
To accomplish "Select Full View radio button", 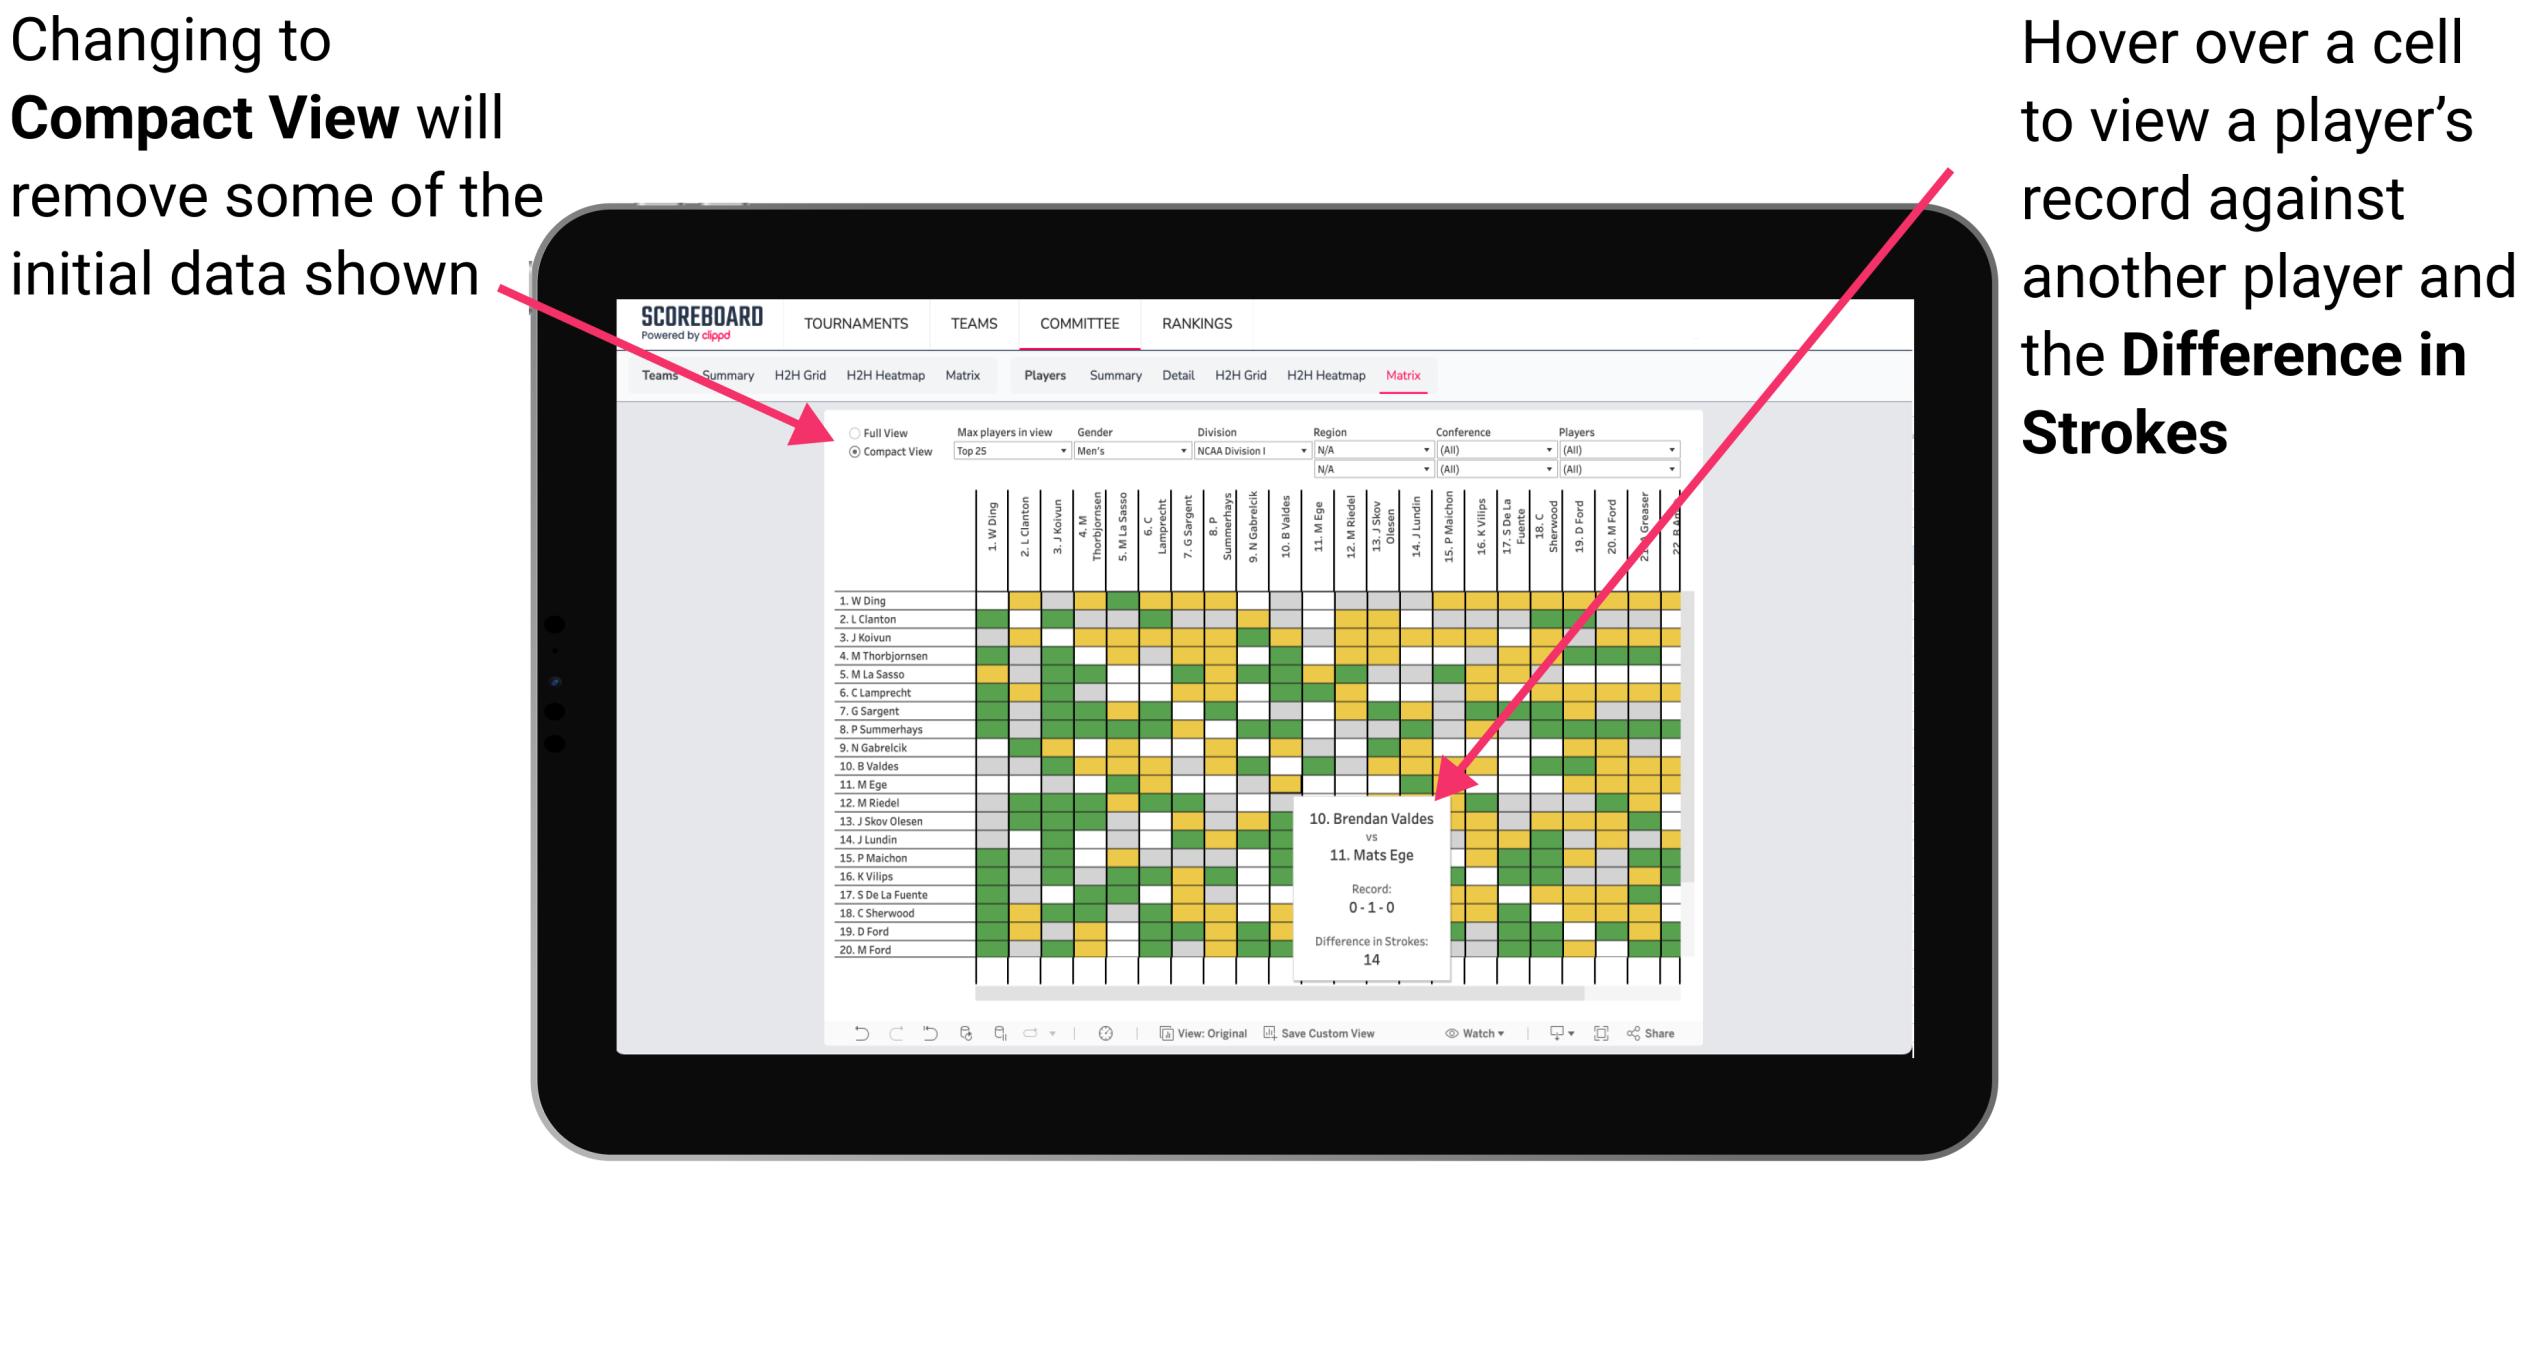I will [x=850, y=431].
